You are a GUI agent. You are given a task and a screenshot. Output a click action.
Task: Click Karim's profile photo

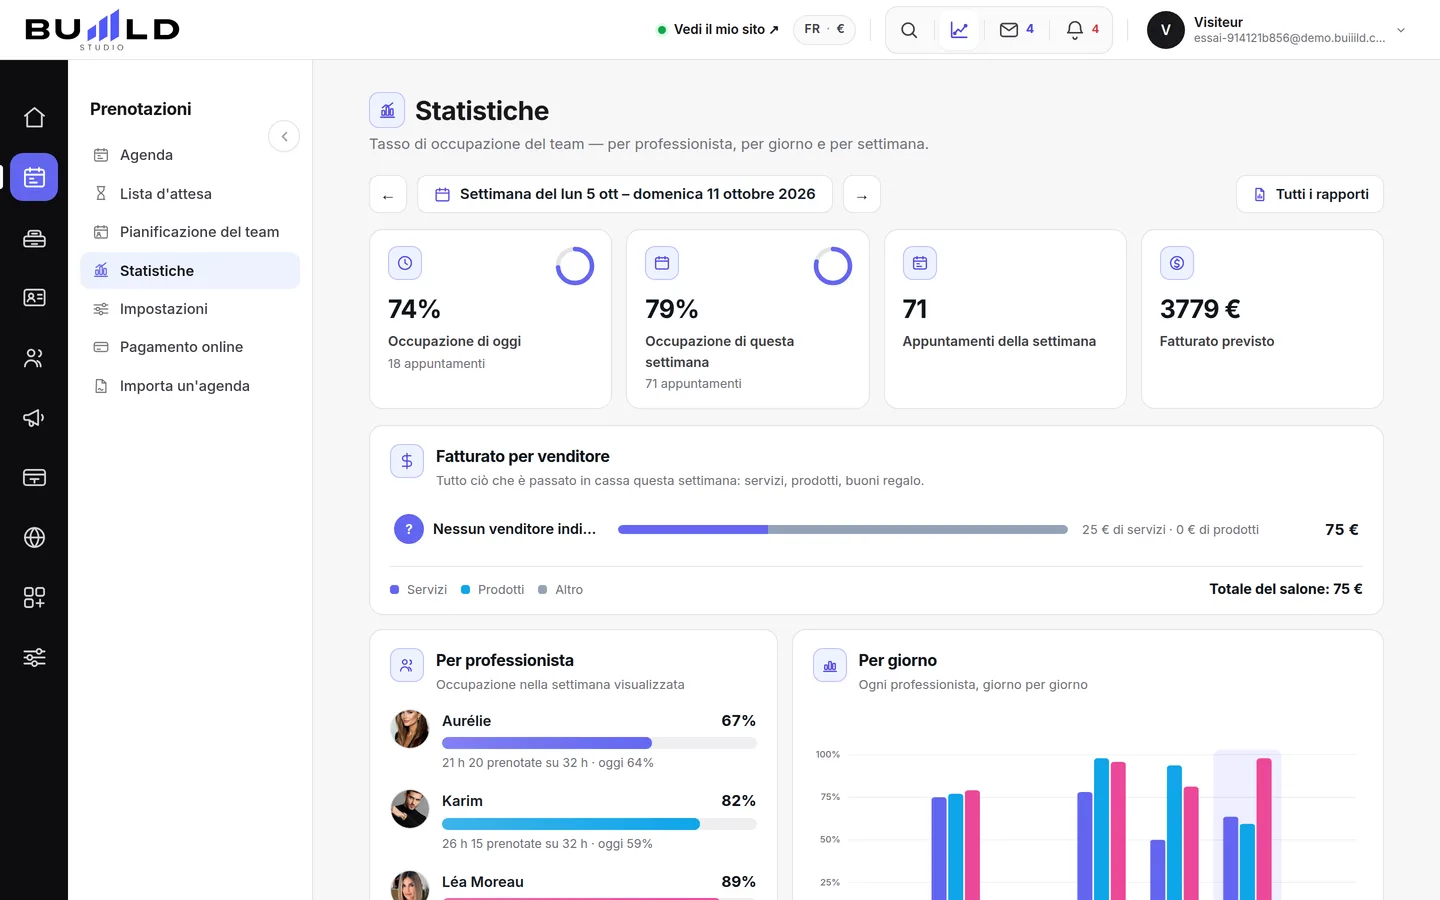(x=410, y=809)
